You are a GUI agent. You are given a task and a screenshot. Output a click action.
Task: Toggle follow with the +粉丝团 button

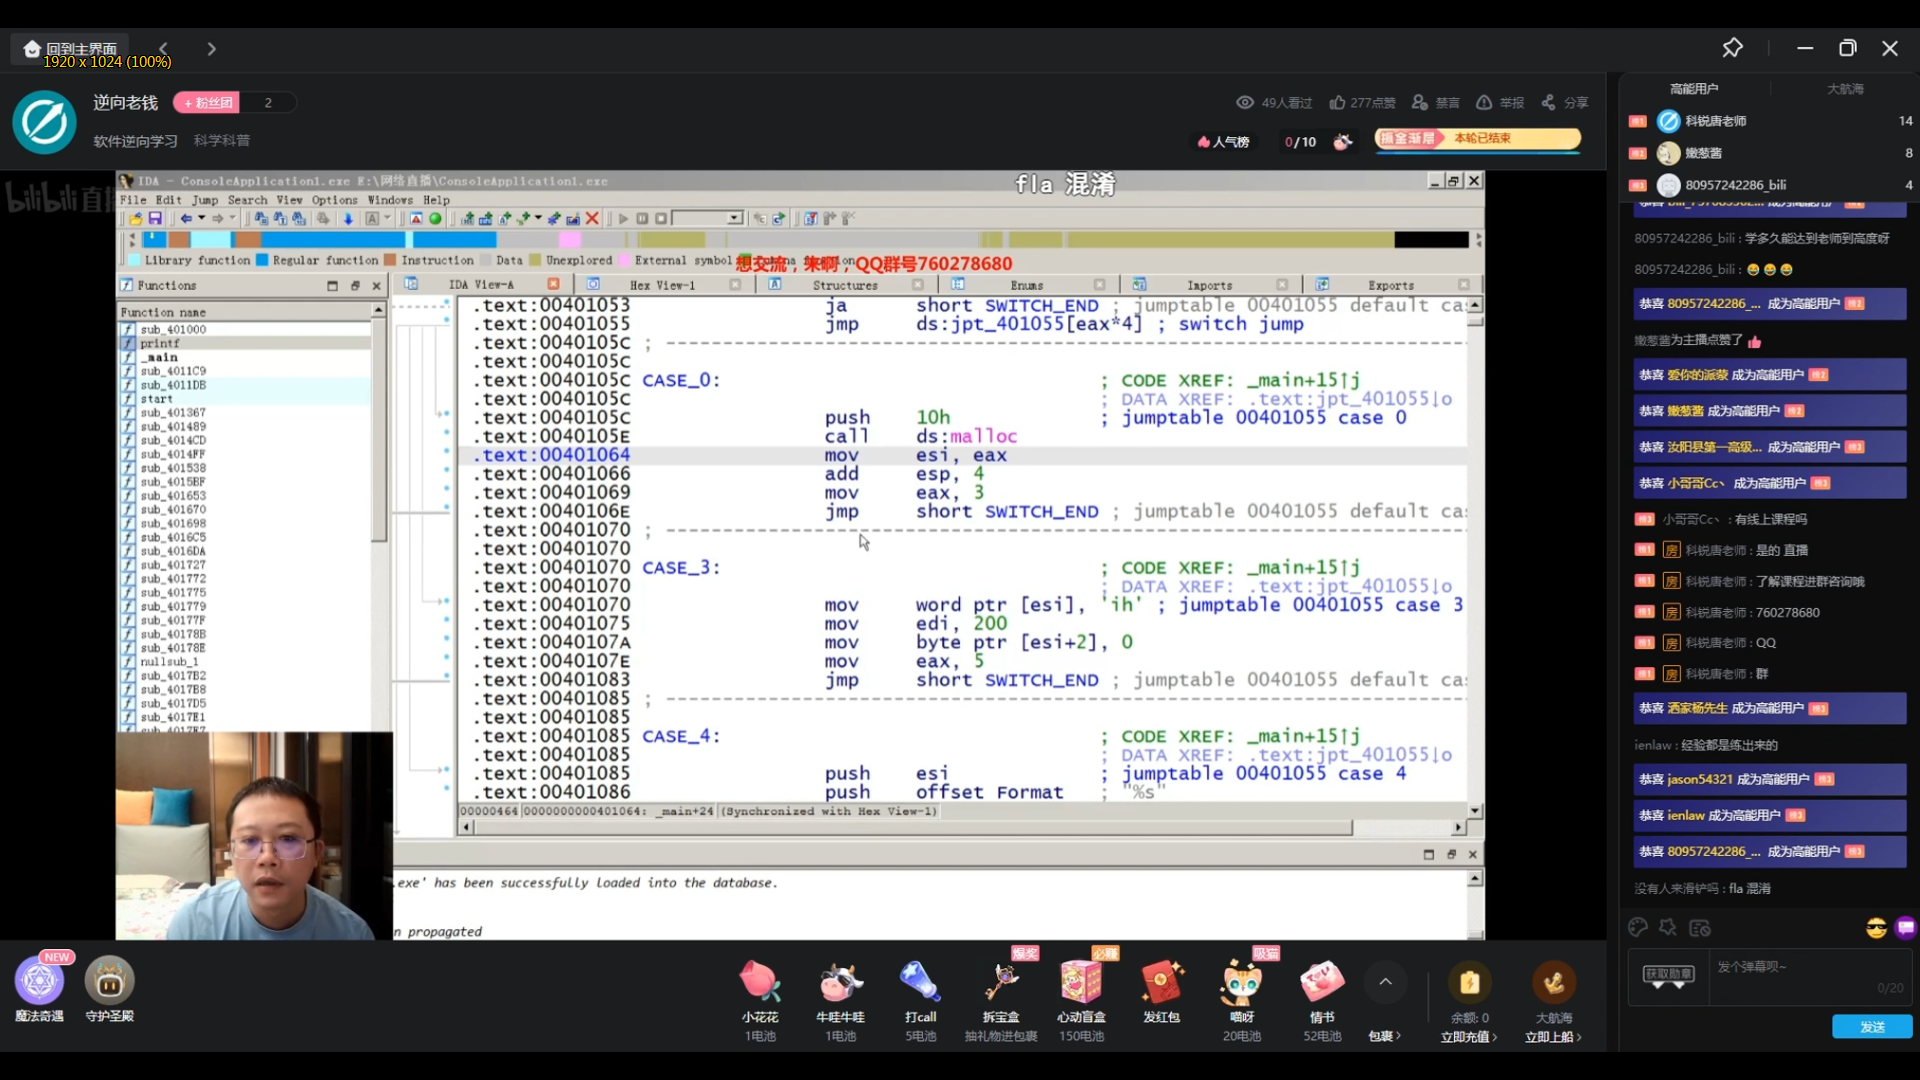pos(208,102)
